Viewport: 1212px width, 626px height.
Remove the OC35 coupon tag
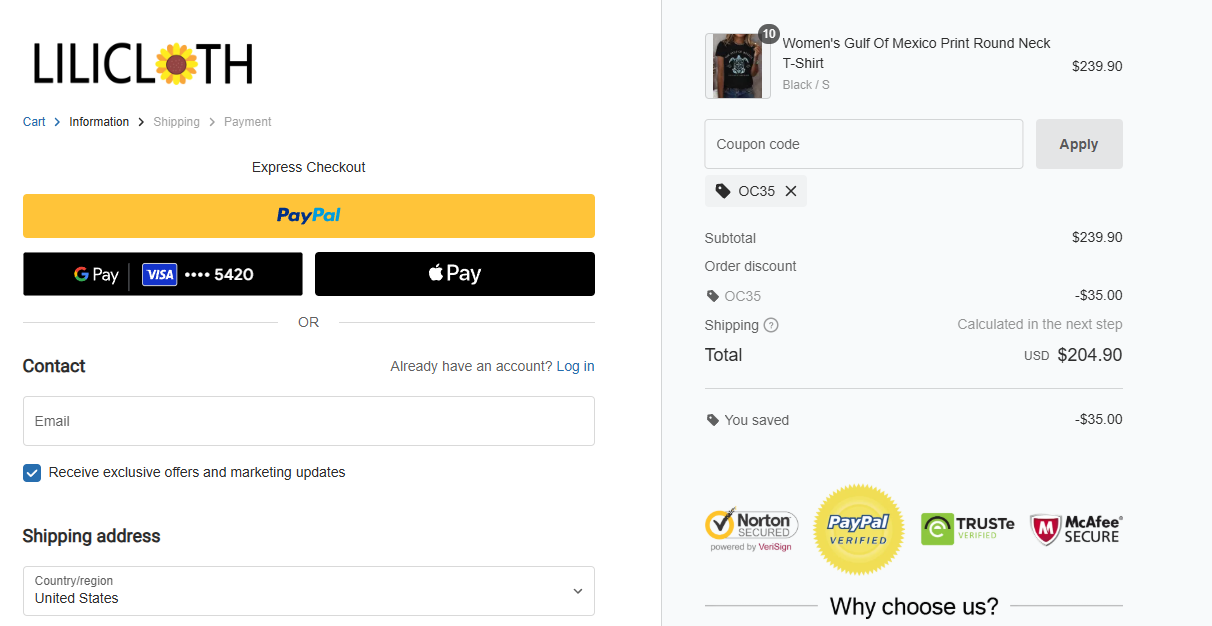tap(791, 191)
